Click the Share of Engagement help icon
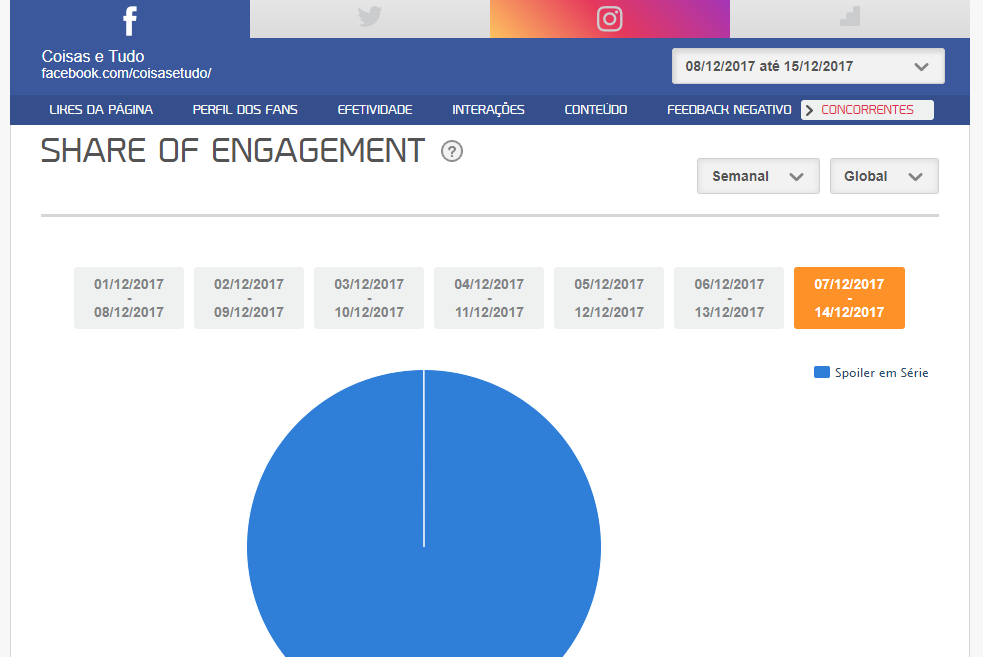This screenshot has height=657, width=983. pyautogui.click(x=451, y=151)
